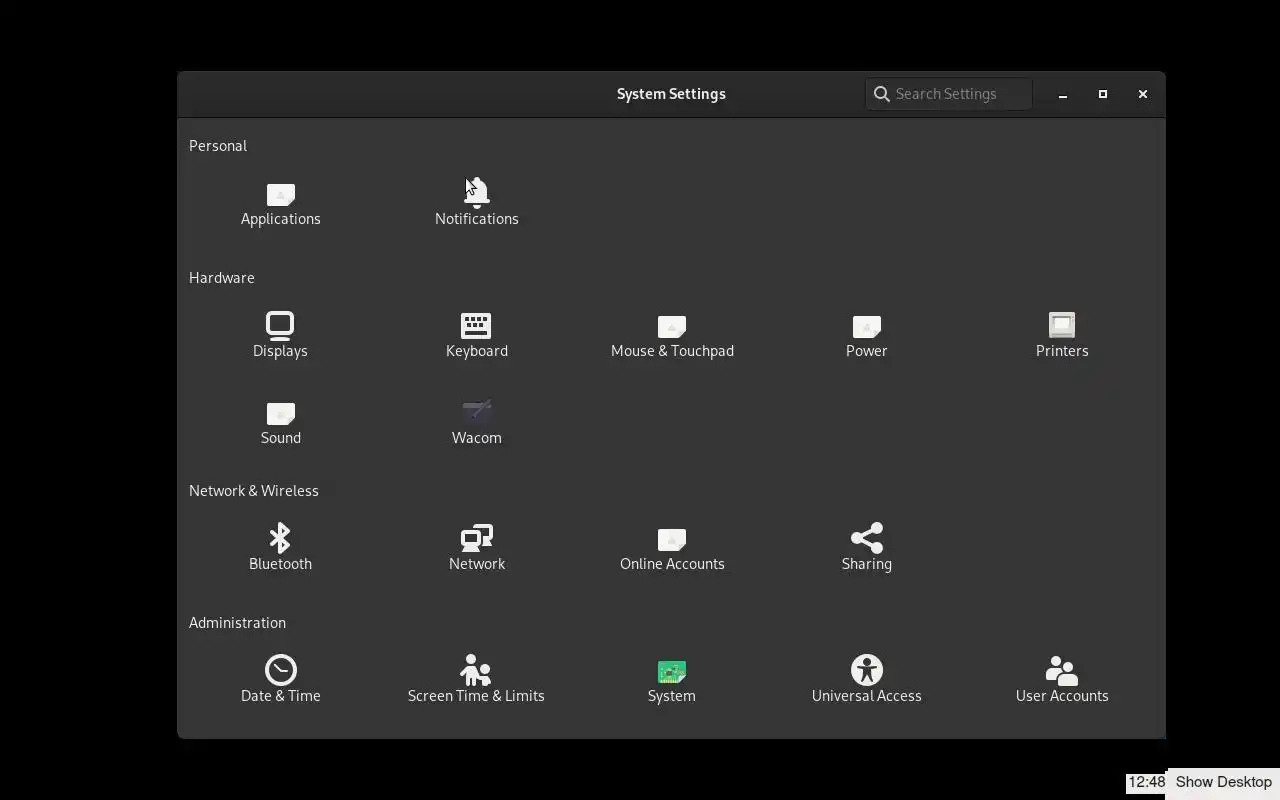1280x800 pixels.
Task: Open Network settings
Action: coord(477,548)
